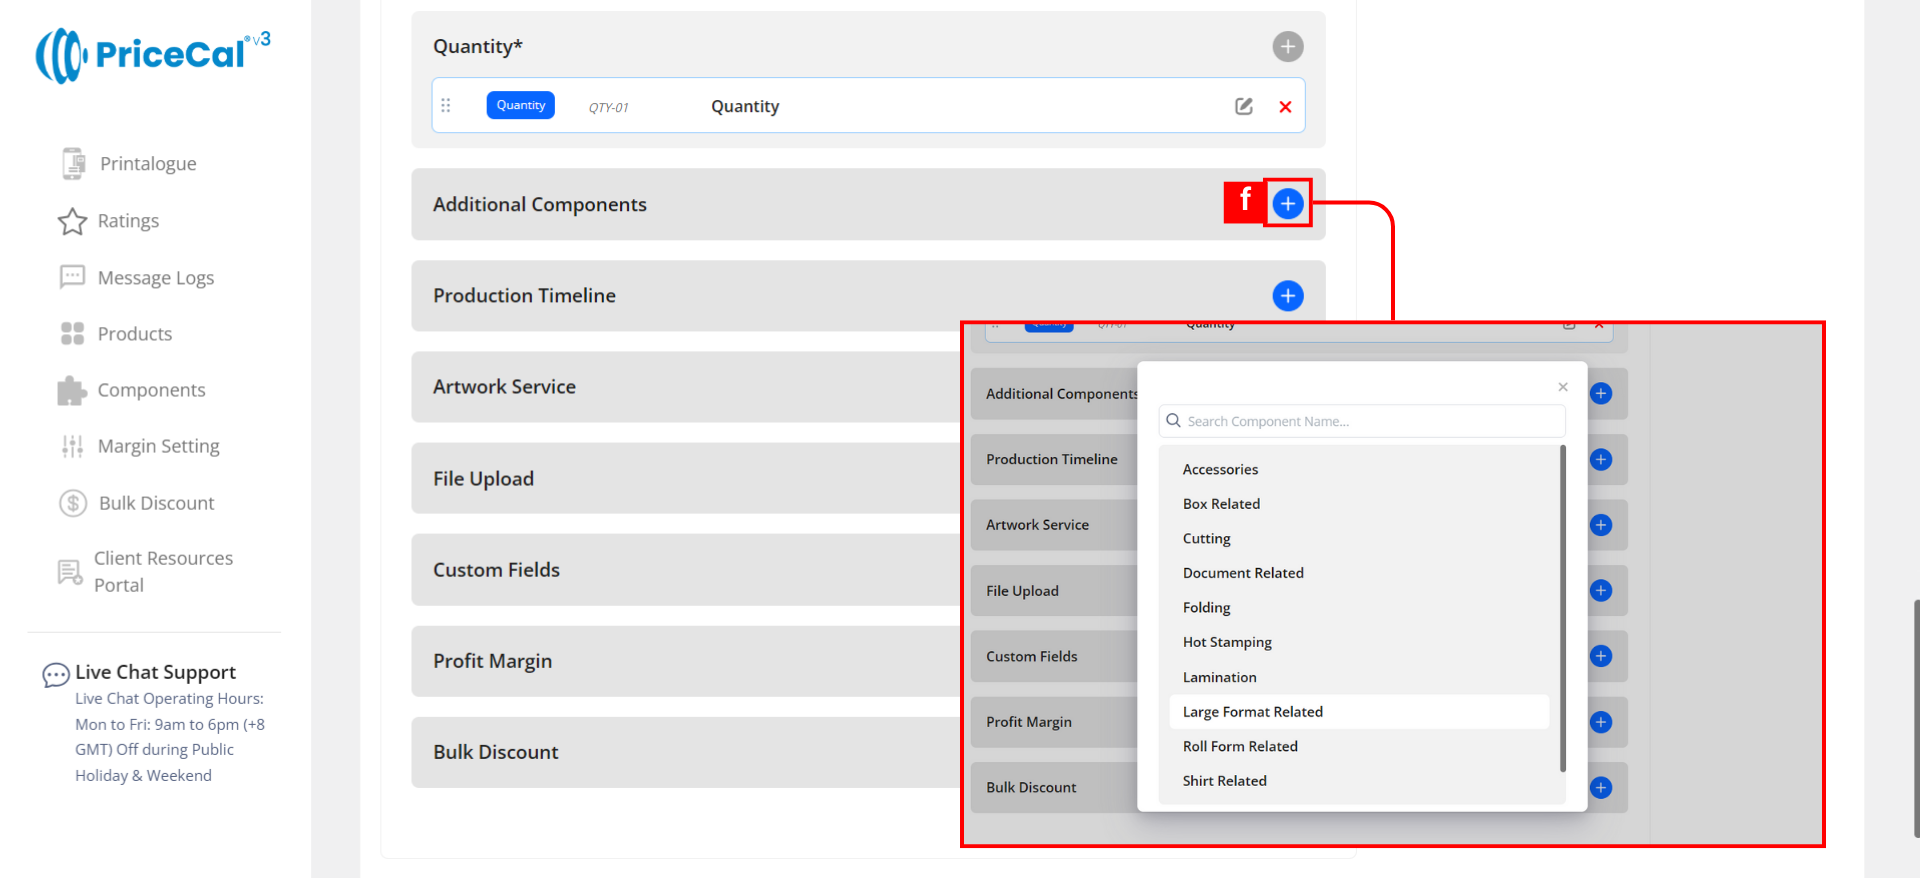Screen dimensions: 1920x879
Task: Open Bulk Discount from sidebar
Action: click(x=156, y=503)
